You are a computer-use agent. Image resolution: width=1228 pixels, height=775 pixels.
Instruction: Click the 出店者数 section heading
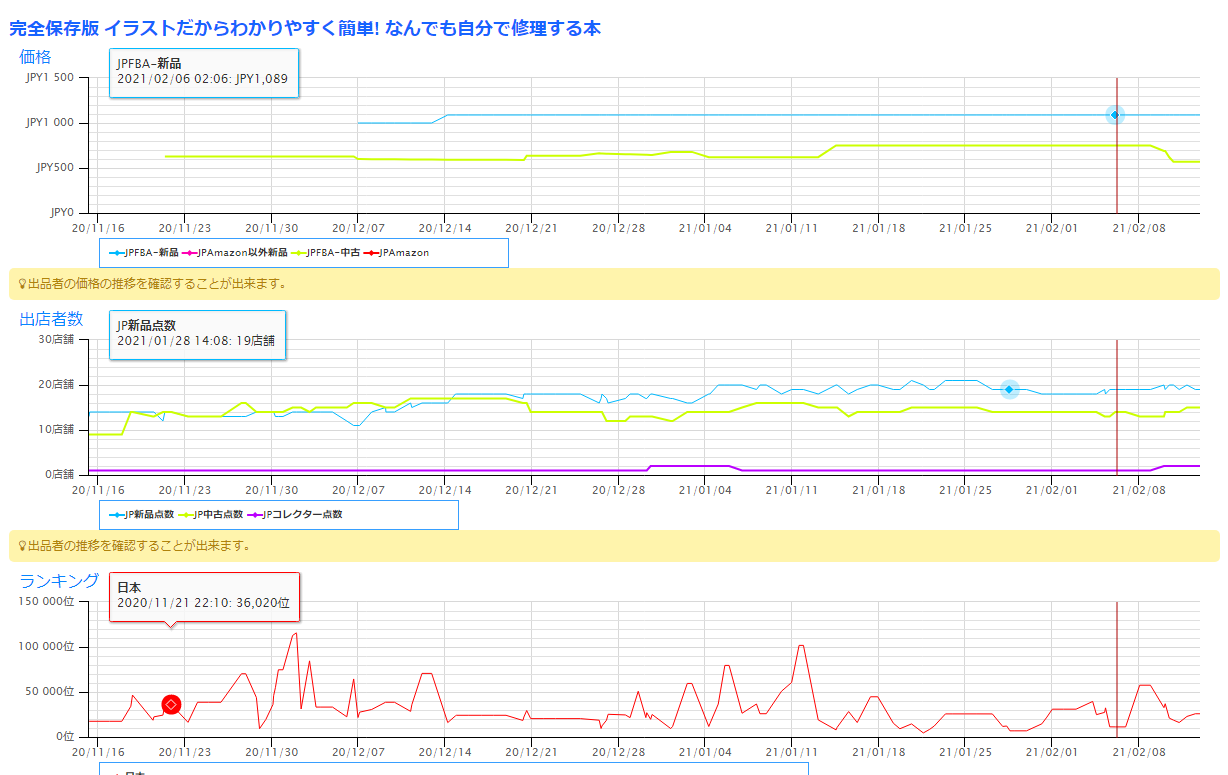click(x=51, y=319)
